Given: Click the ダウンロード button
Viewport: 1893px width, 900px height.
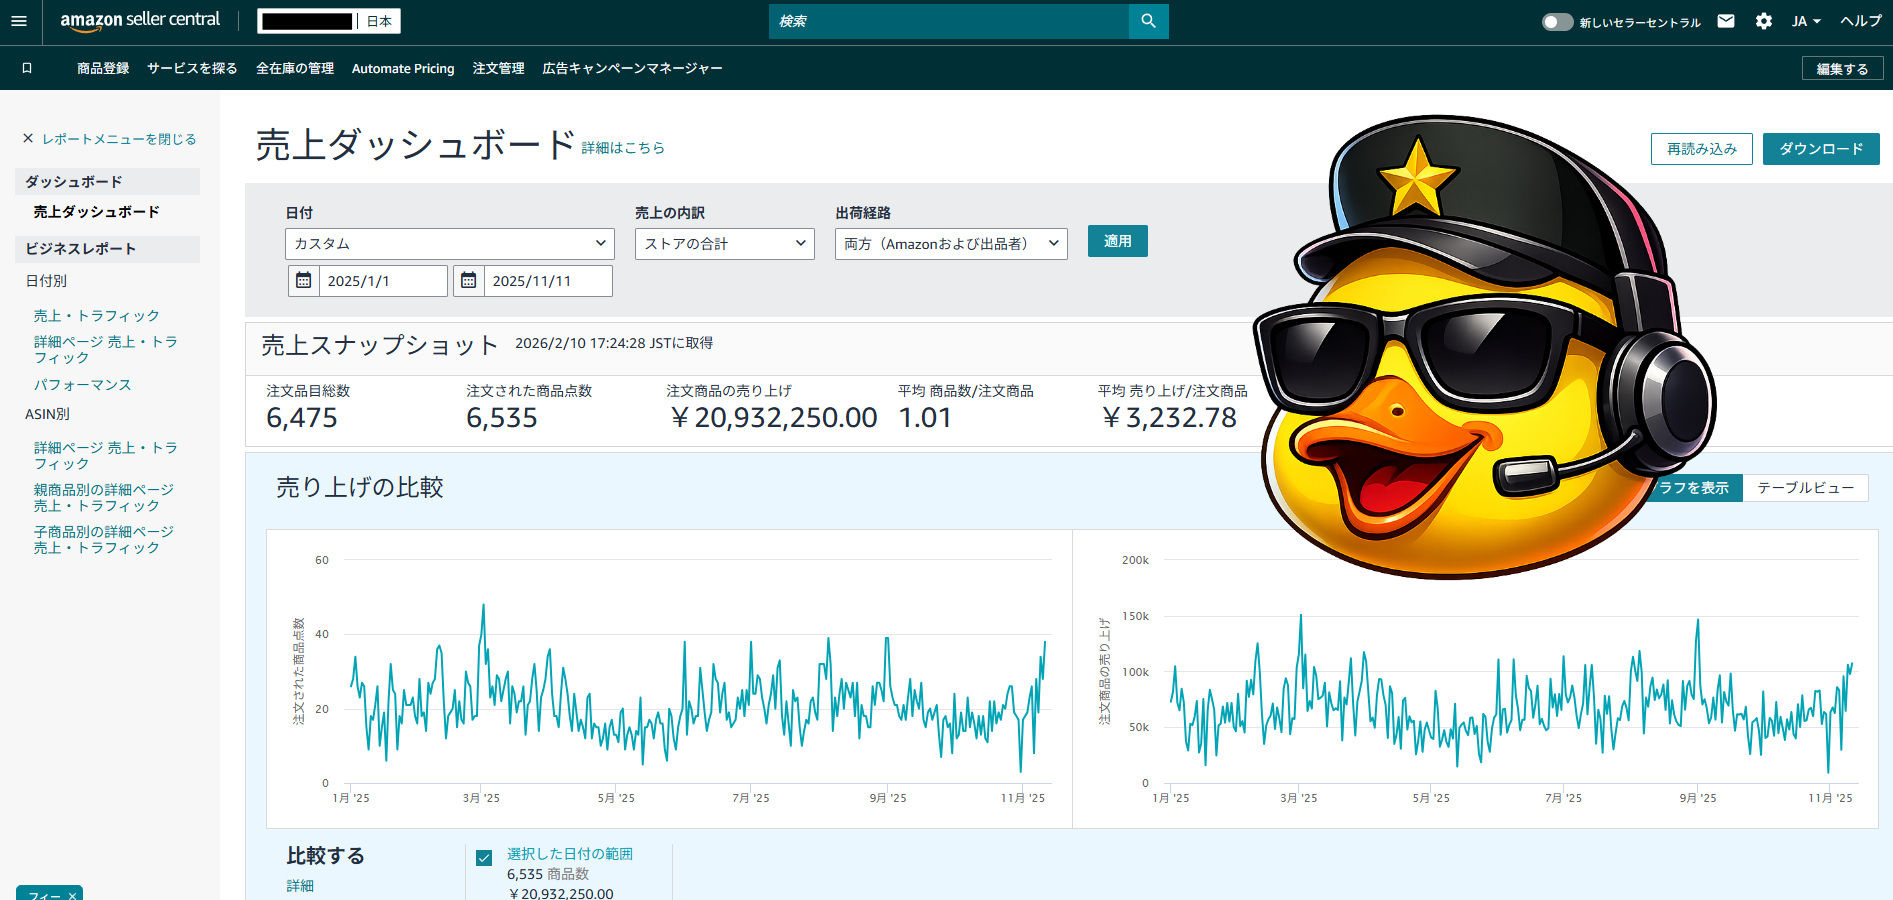Looking at the screenshot, I should tap(1820, 149).
